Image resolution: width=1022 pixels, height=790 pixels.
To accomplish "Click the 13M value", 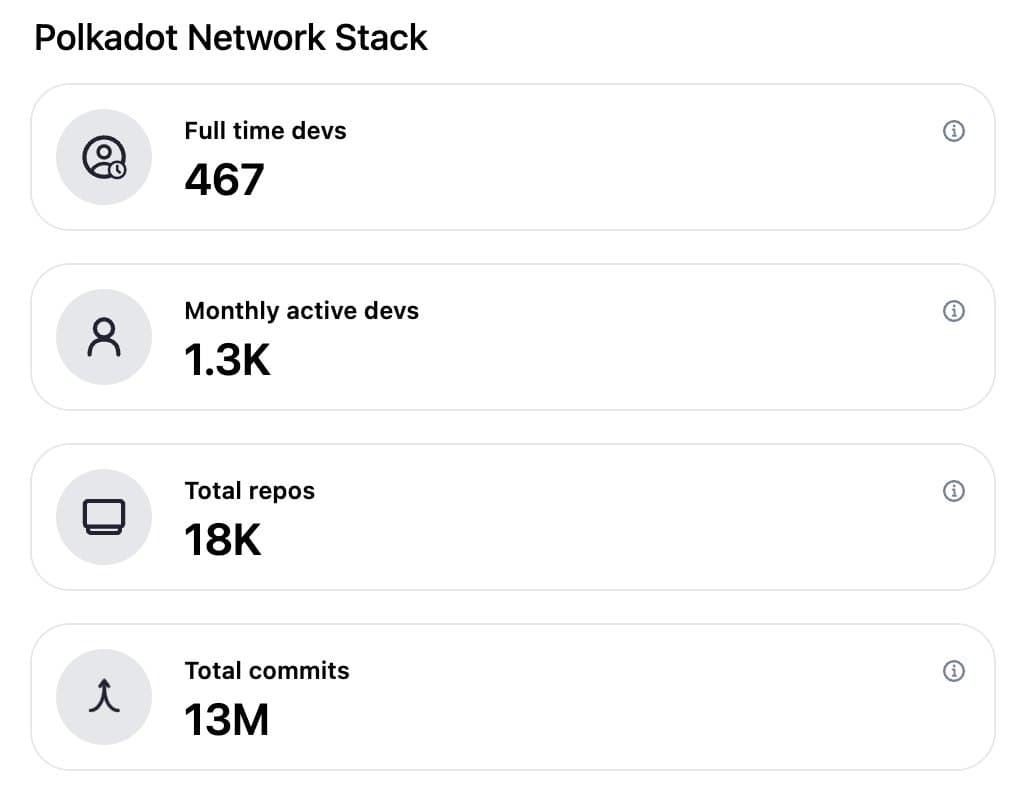I will tap(226, 720).
